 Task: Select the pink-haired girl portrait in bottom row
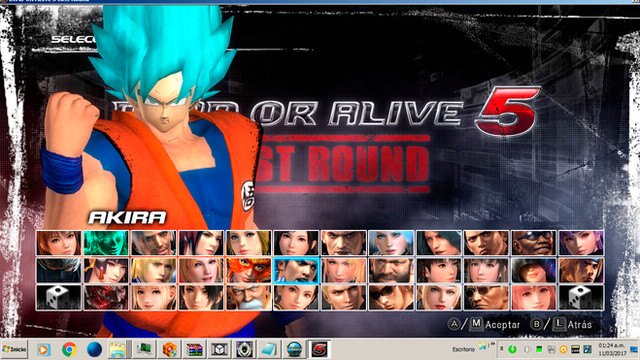tap(533, 298)
